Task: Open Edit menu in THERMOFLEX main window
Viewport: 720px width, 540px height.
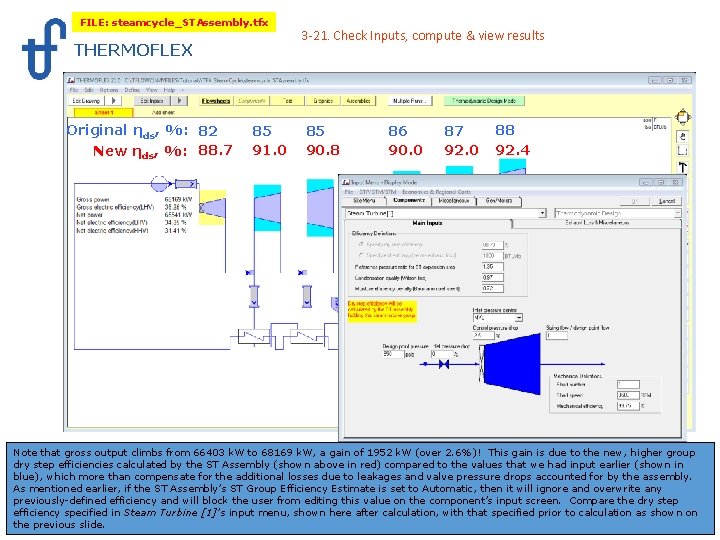Action: click(89, 90)
